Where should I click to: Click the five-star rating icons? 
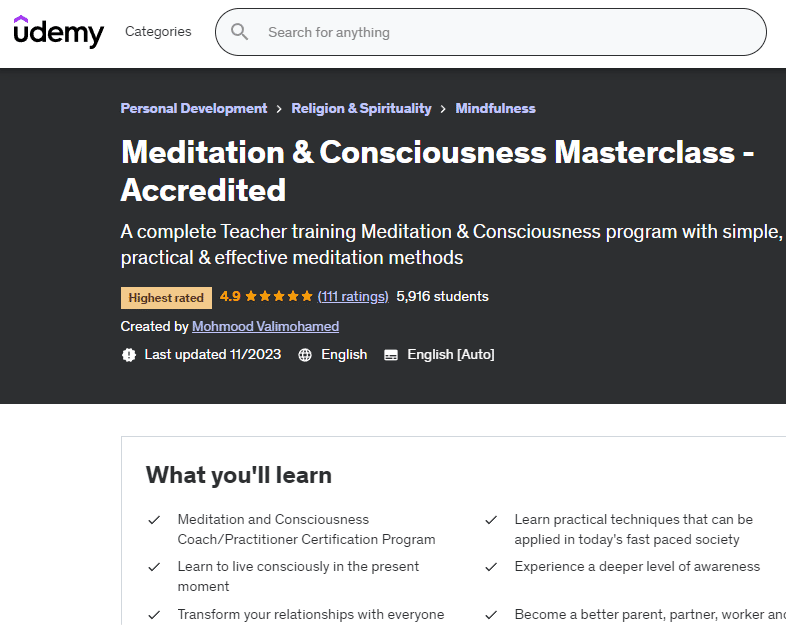pyautogui.click(x=278, y=297)
